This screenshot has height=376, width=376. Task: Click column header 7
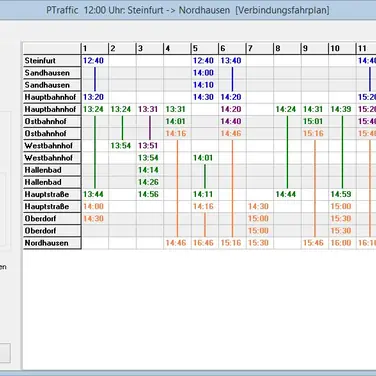(260, 49)
